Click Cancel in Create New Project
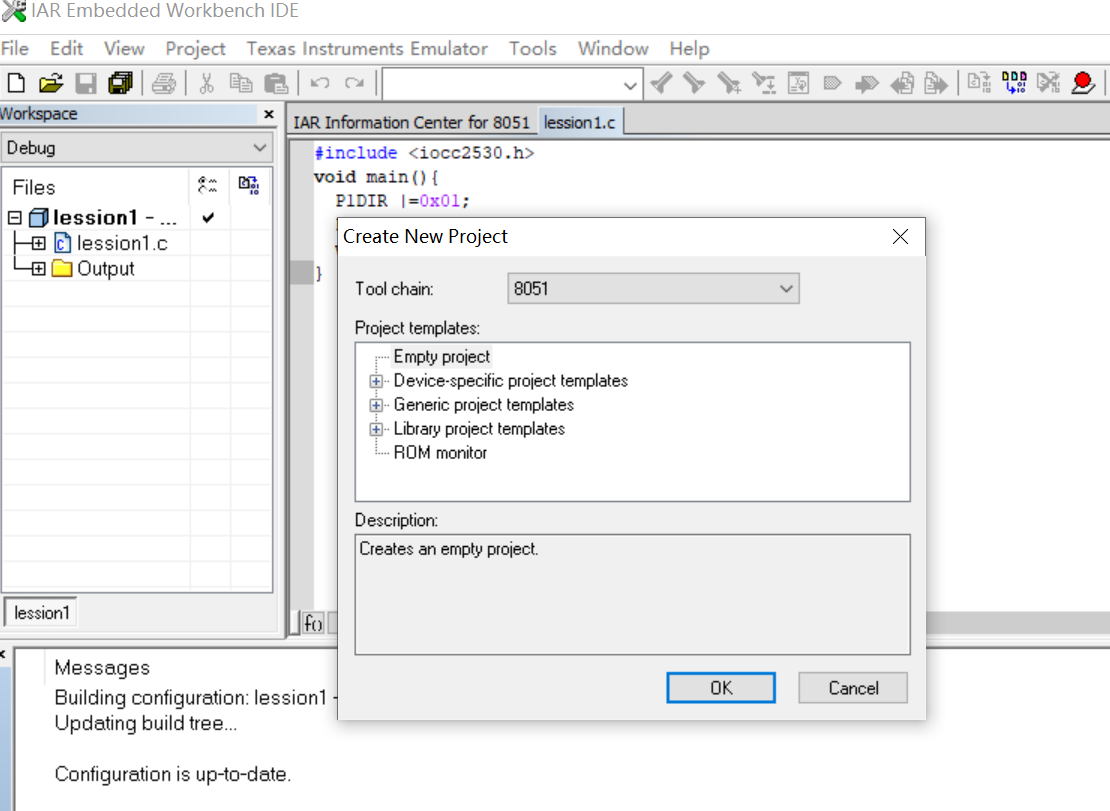Image resolution: width=1110 pixels, height=811 pixels. click(853, 688)
